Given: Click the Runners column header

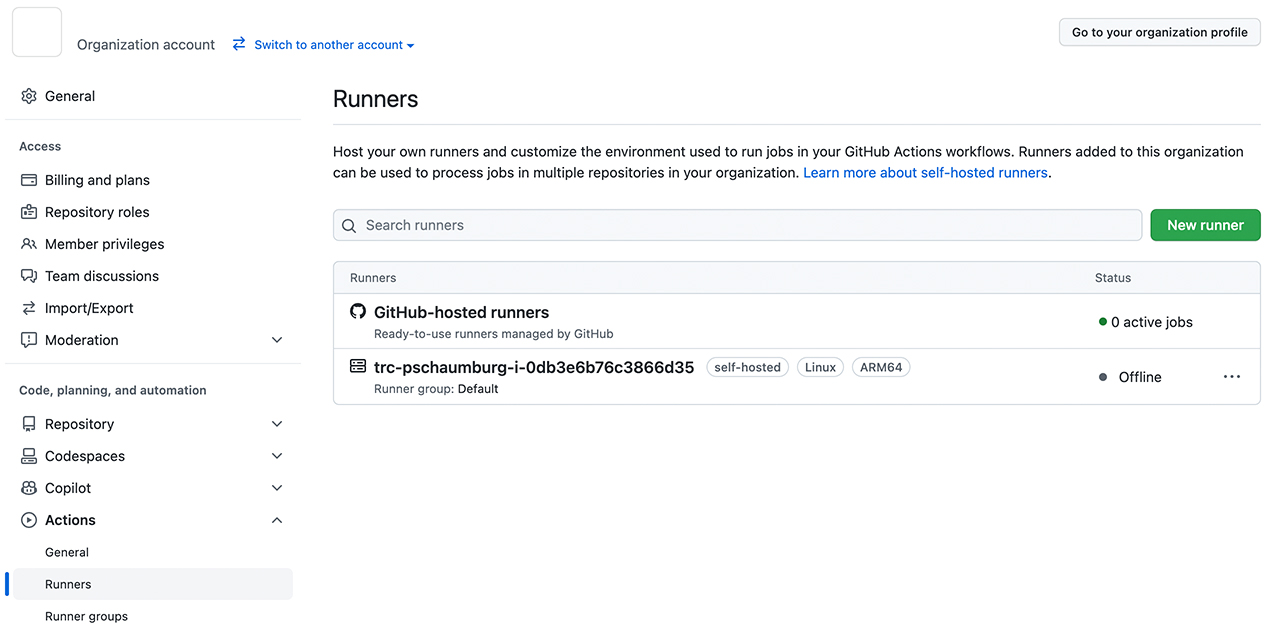Looking at the screenshot, I should click(x=373, y=278).
